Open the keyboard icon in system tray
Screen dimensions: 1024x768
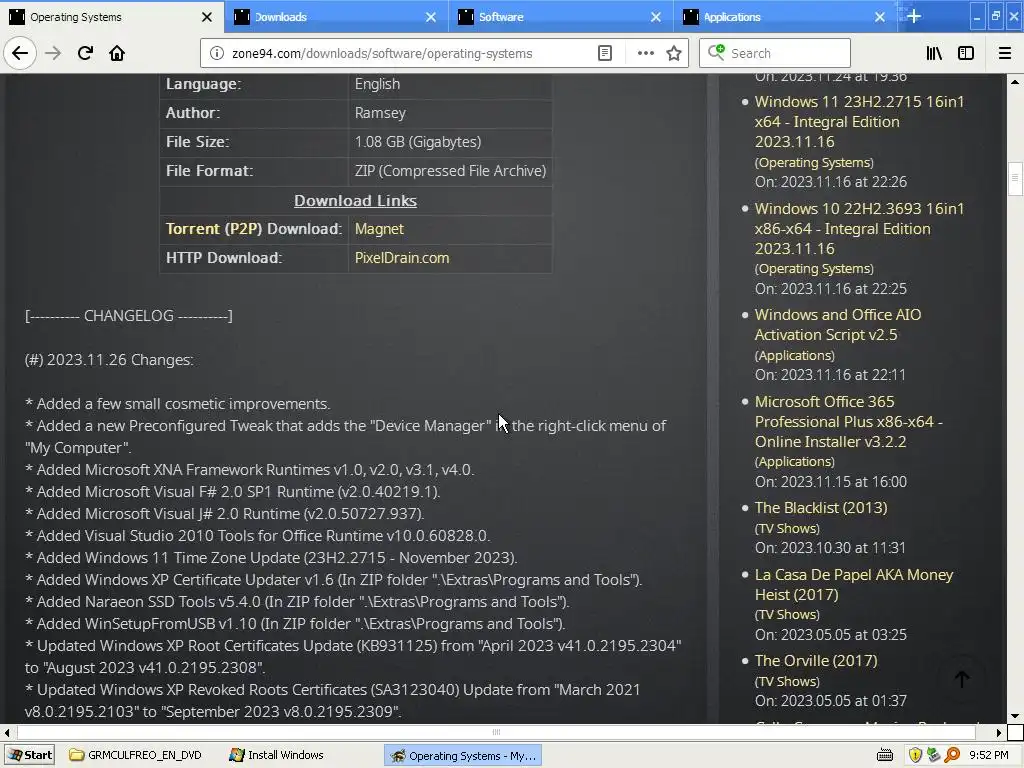click(x=885, y=755)
